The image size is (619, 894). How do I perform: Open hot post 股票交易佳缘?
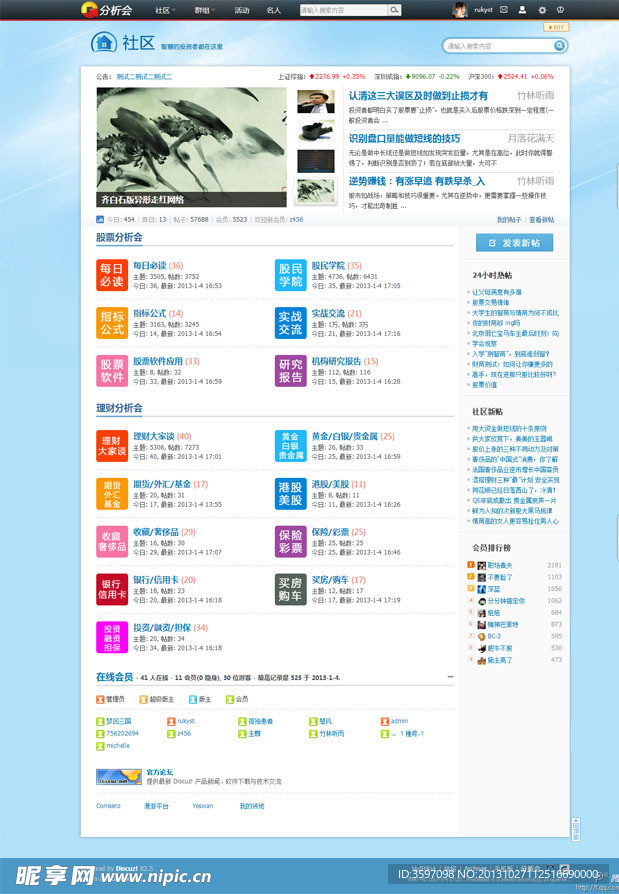pyautogui.click(x=491, y=302)
